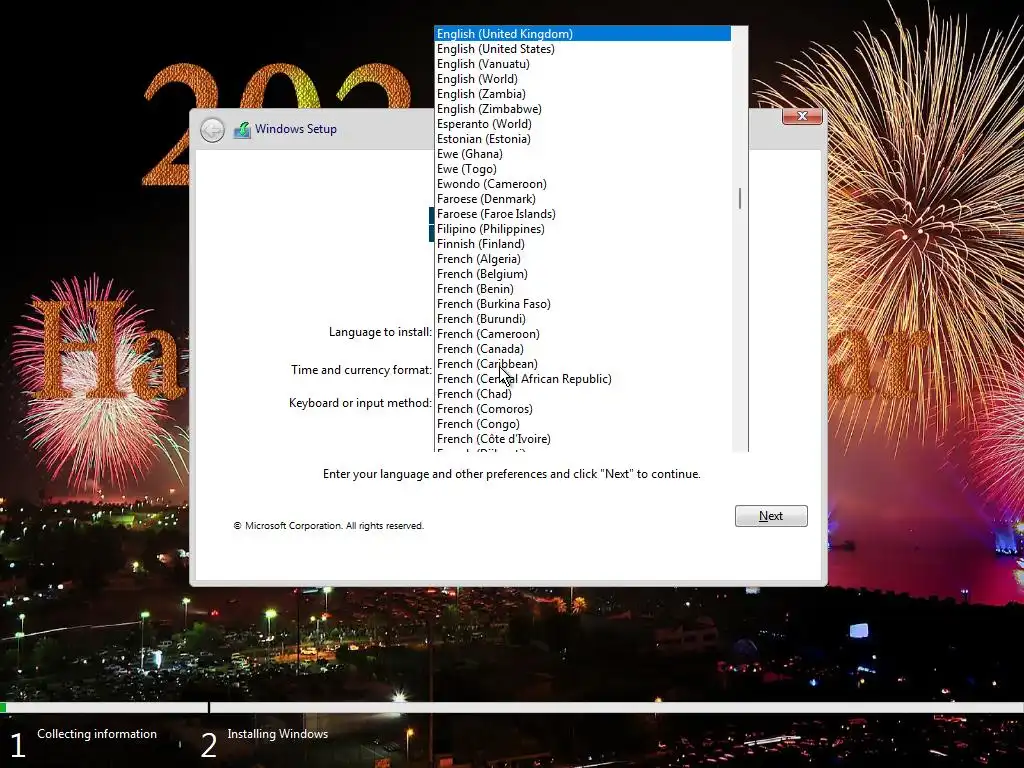Pick French (Côte d'Ivoire) entry
Viewport: 1024px width, 768px height.
(583, 439)
